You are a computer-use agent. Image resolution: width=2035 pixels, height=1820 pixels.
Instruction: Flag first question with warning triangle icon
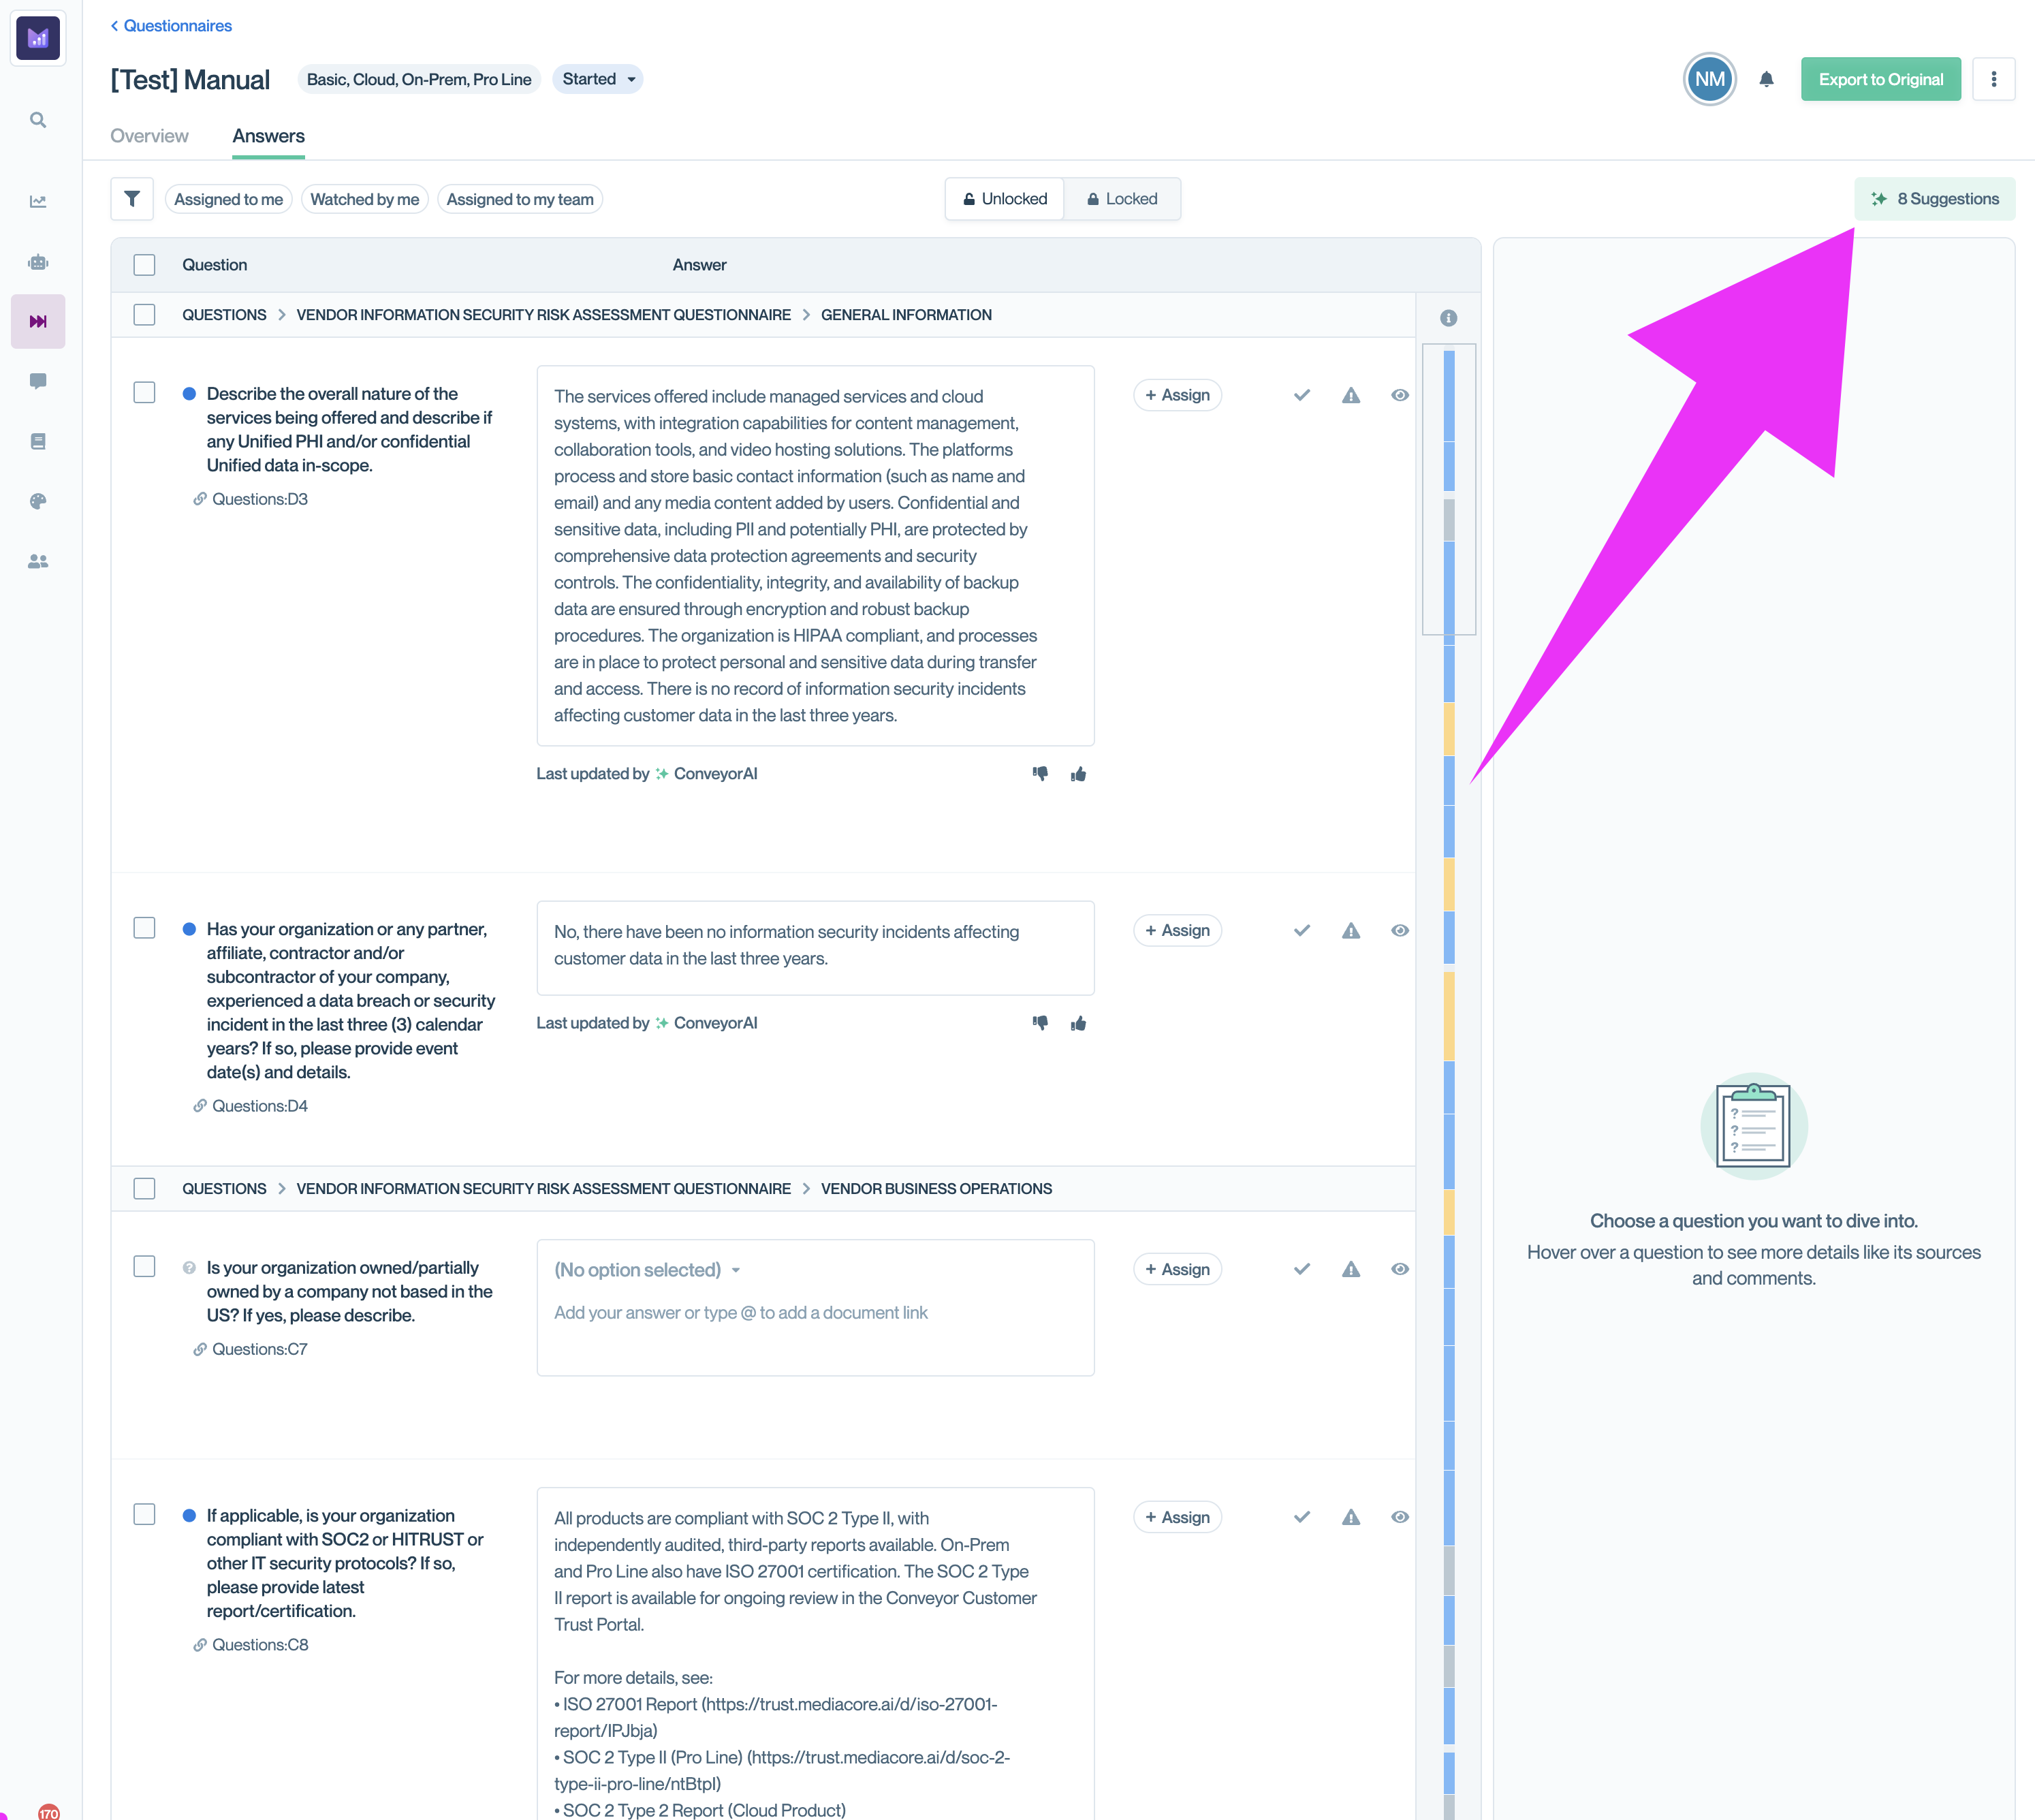click(x=1351, y=395)
